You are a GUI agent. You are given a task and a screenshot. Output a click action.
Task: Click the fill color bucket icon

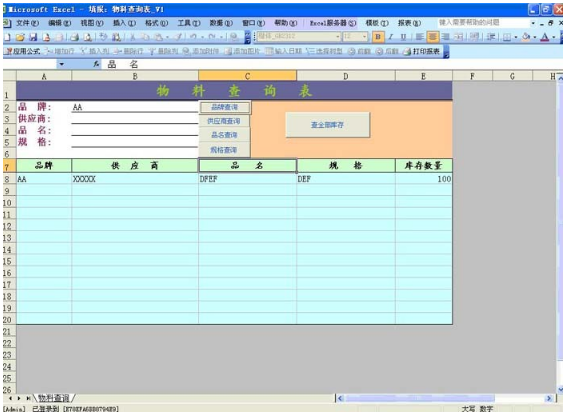point(526,37)
